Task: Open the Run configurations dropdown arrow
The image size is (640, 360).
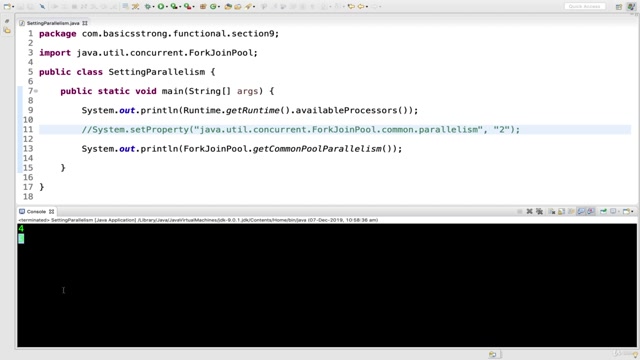Action: [x=167, y=7]
